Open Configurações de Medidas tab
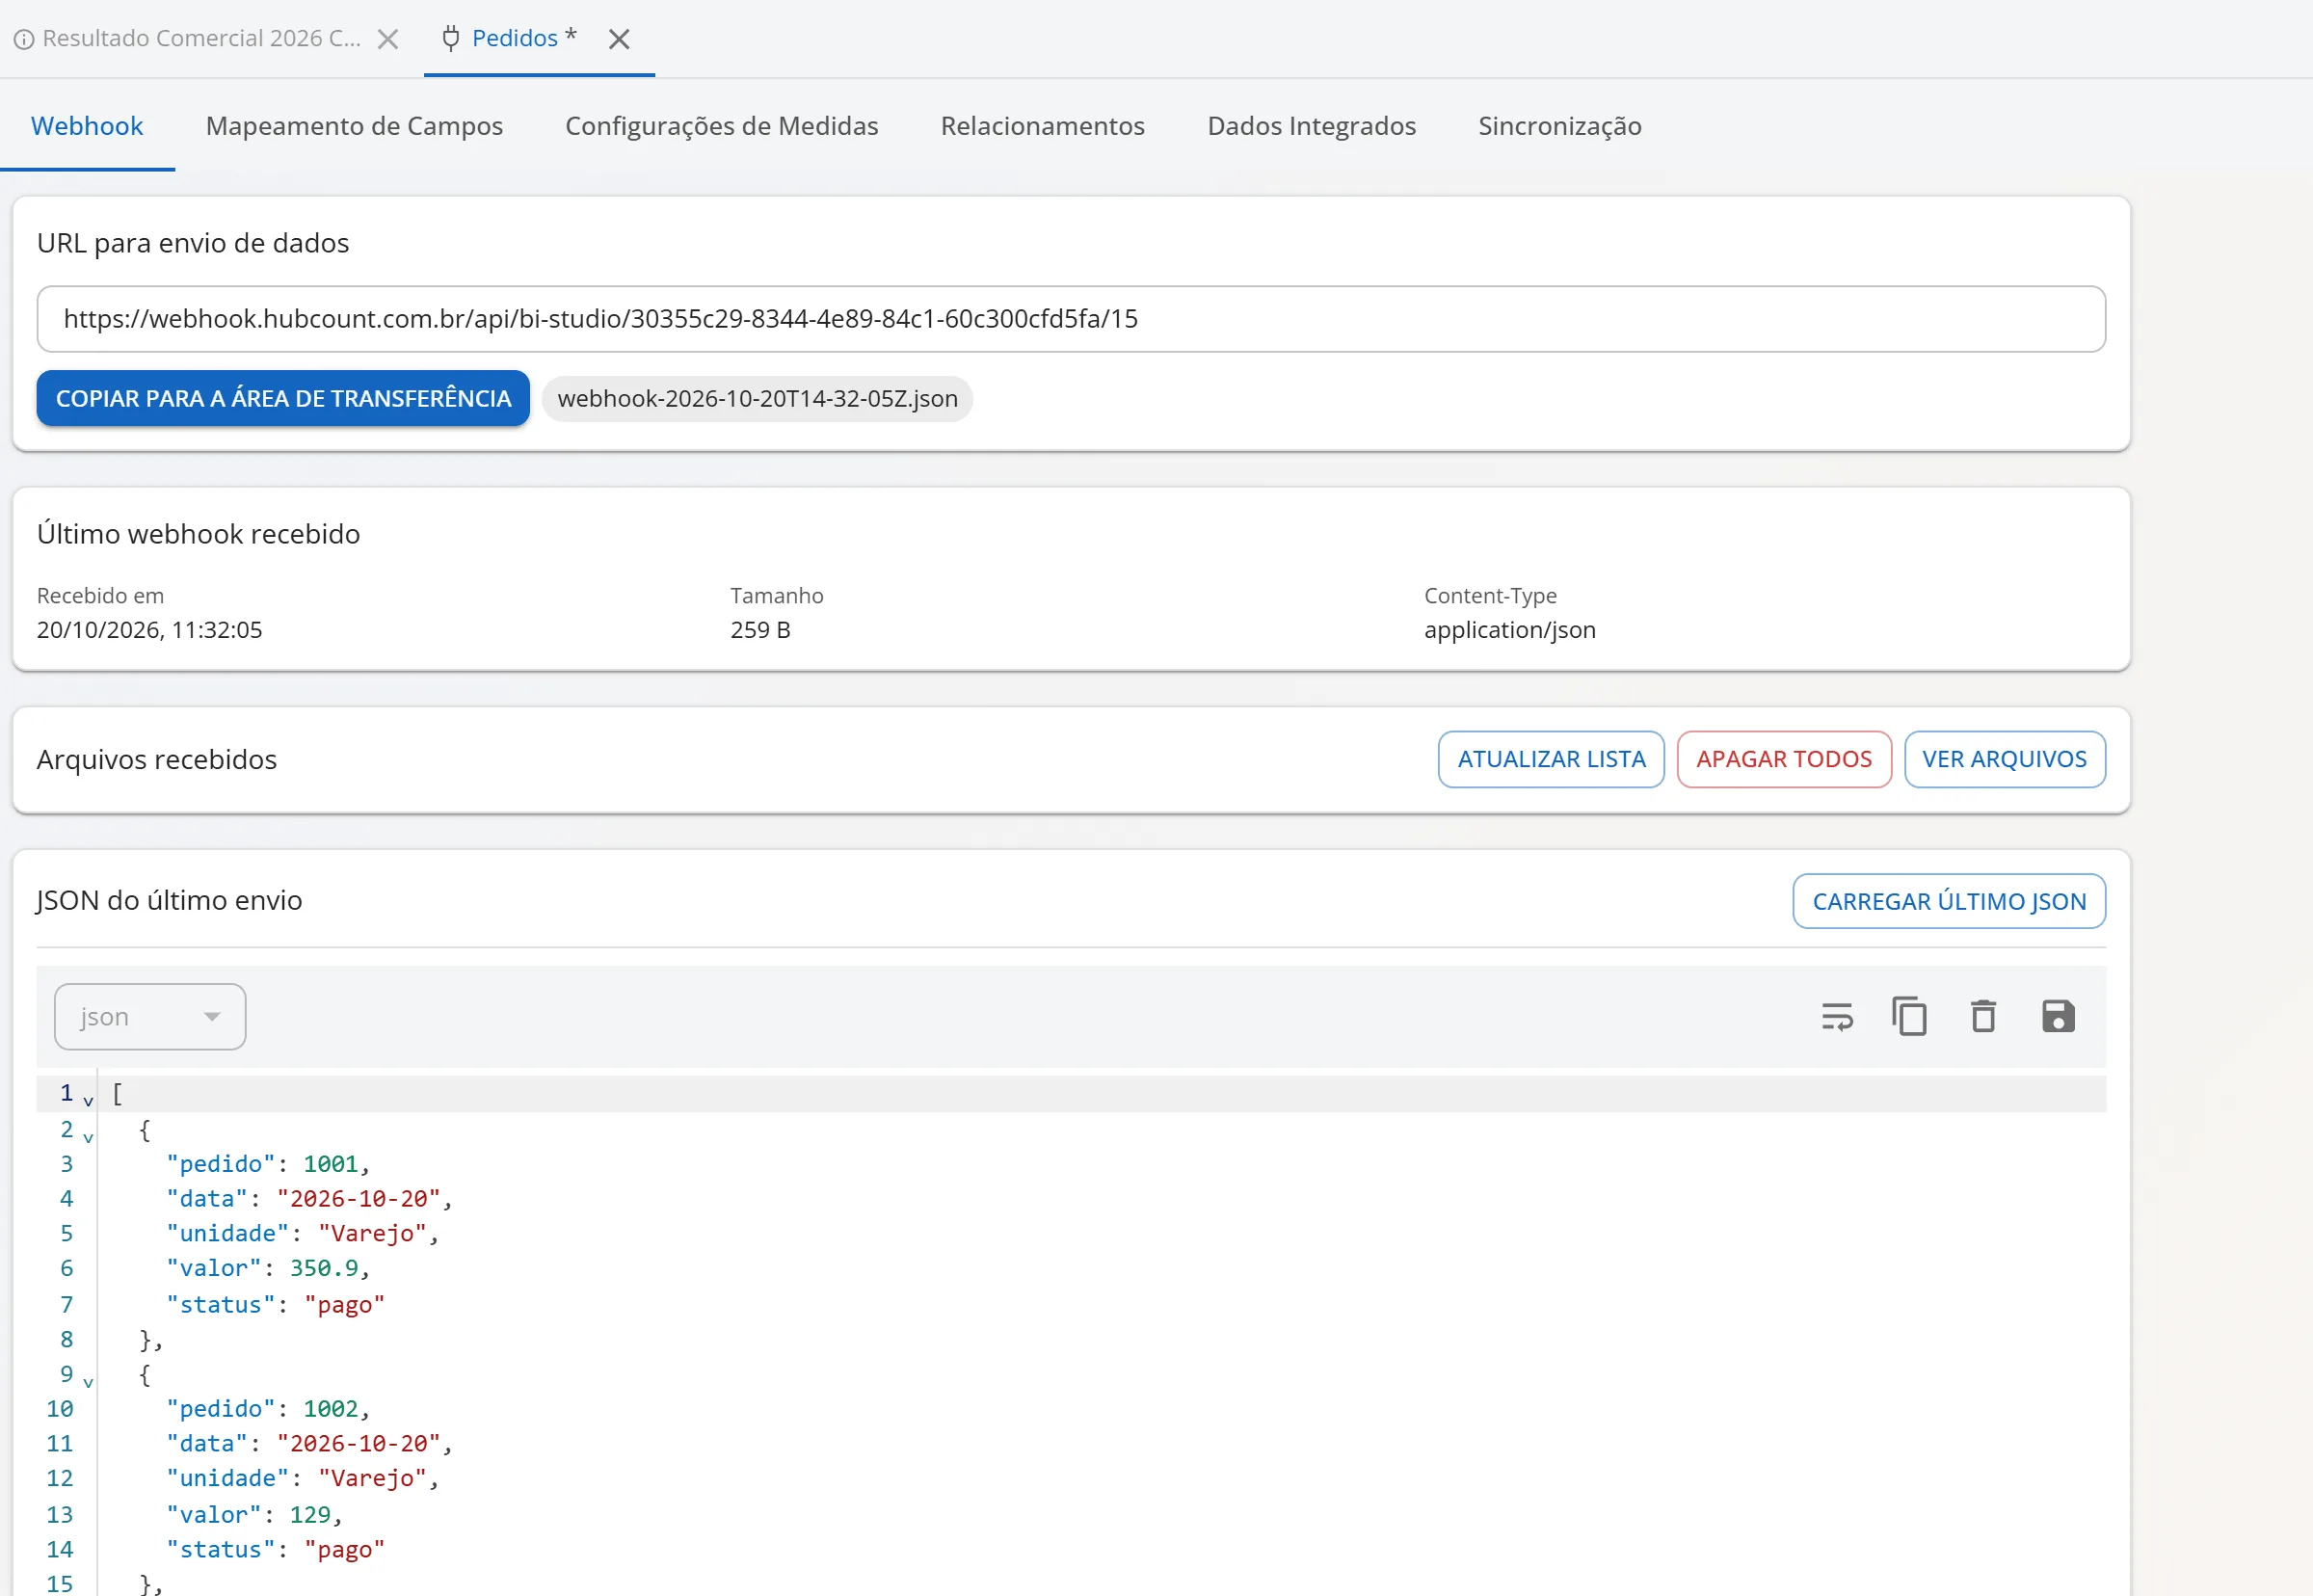Image resolution: width=2313 pixels, height=1596 pixels. (722, 126)
